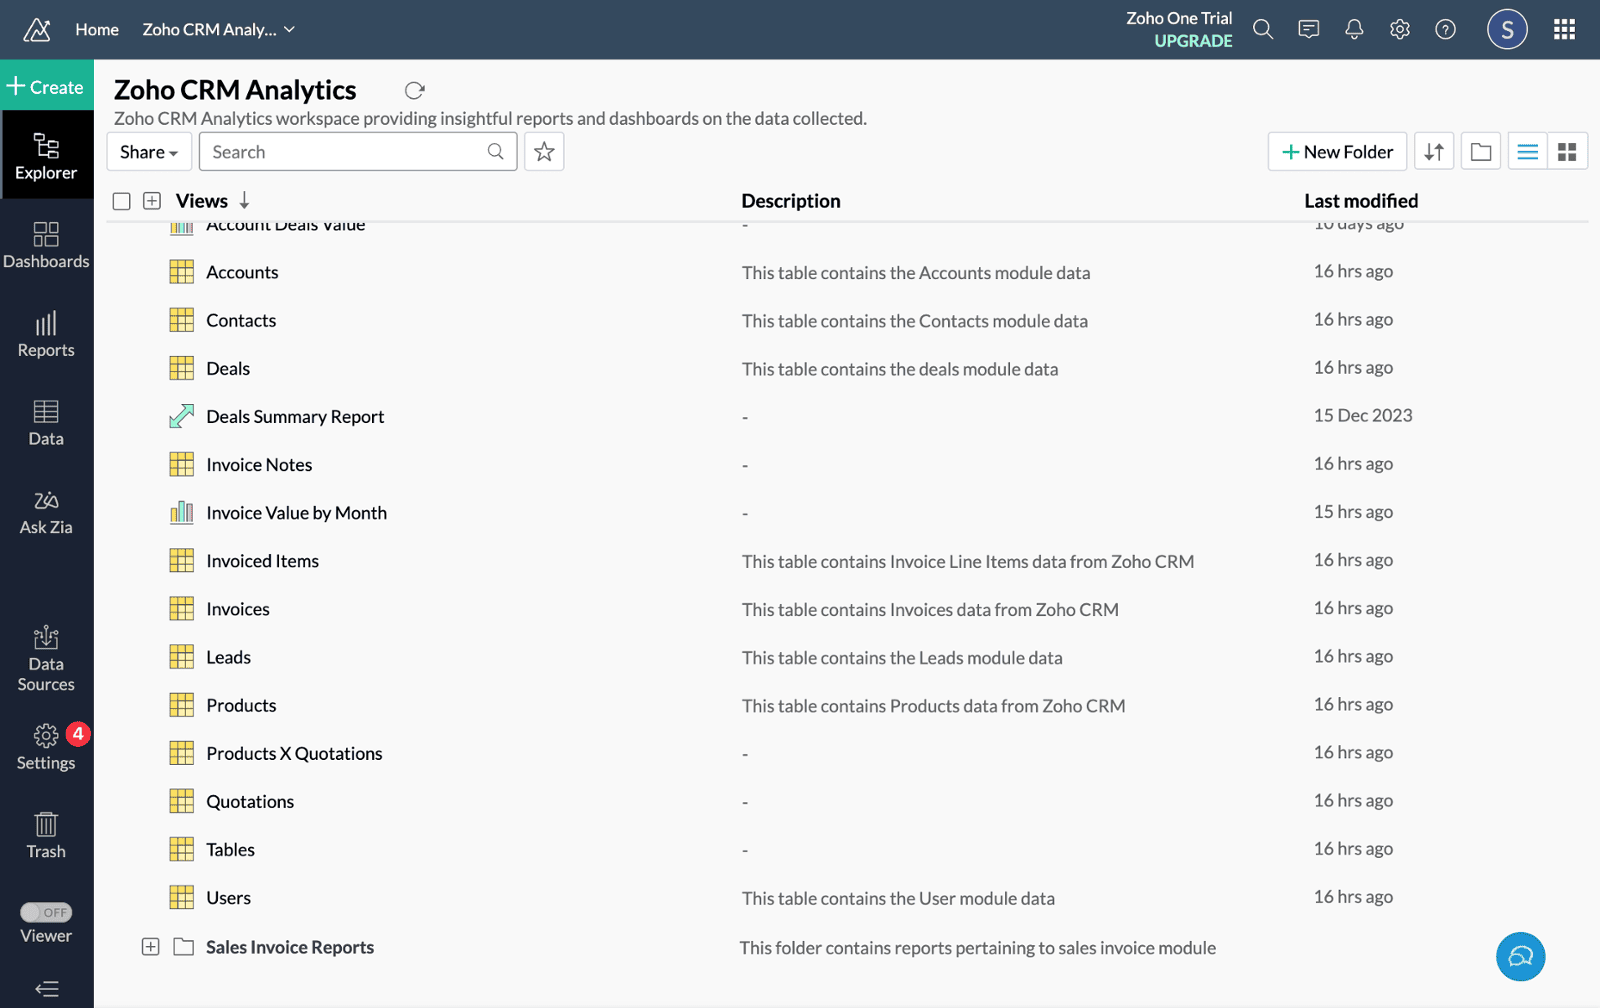Expand the Sales Invoice Reports folder
The image size is (1600, 1008).
coord(150,946)
